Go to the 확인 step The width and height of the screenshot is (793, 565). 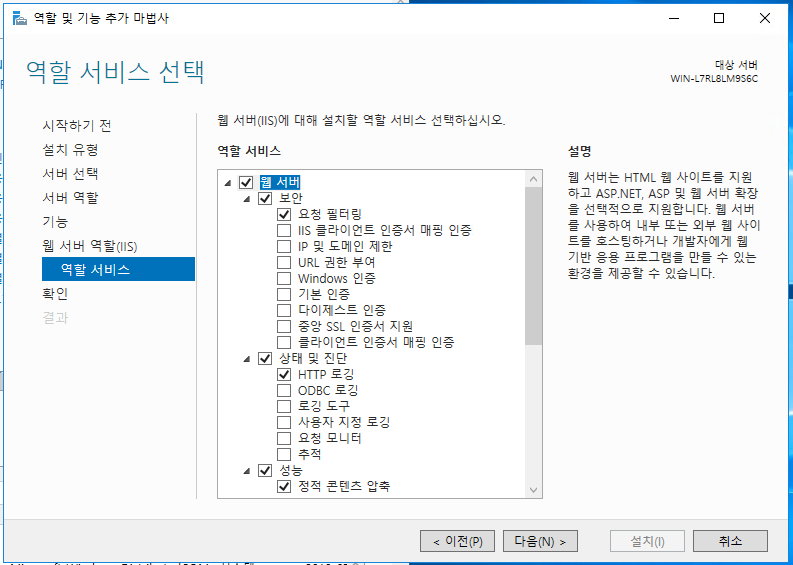(x=55, y=294)
